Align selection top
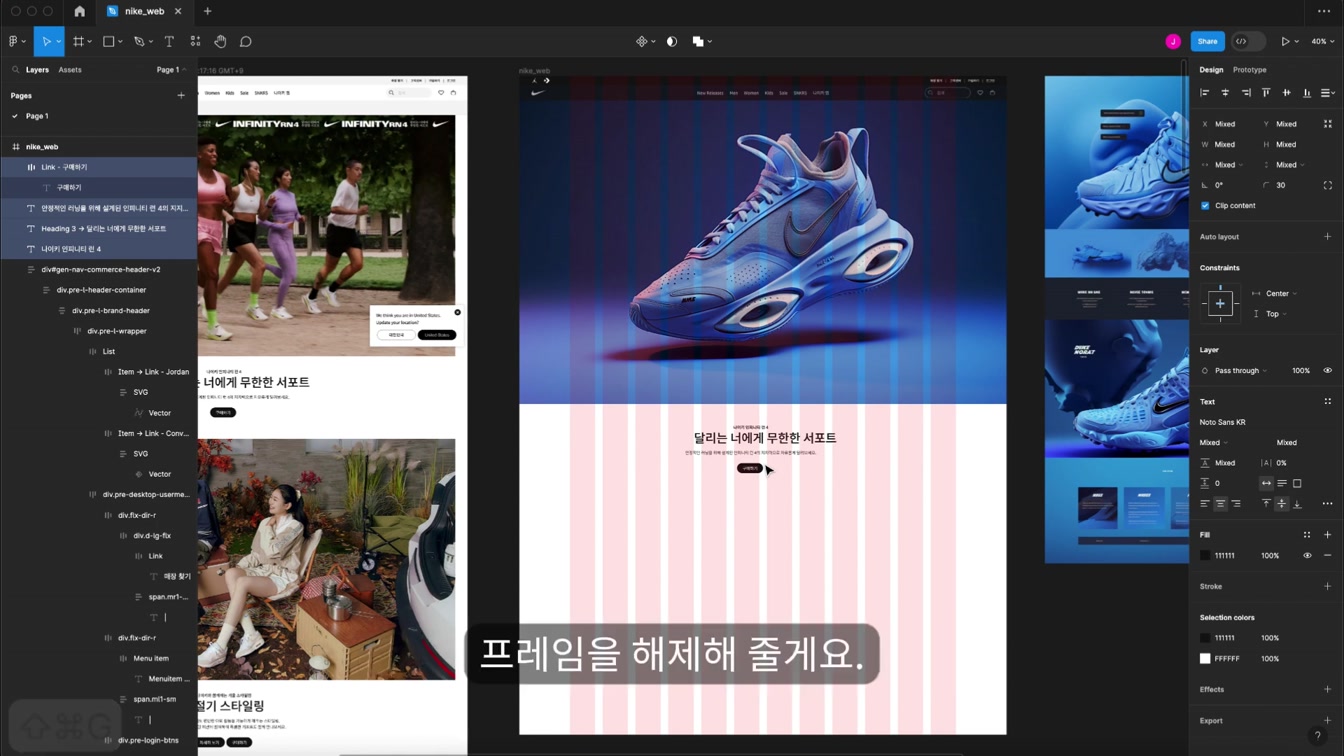The width and height of the screenshot is (1344, 756). [1266, 93]
